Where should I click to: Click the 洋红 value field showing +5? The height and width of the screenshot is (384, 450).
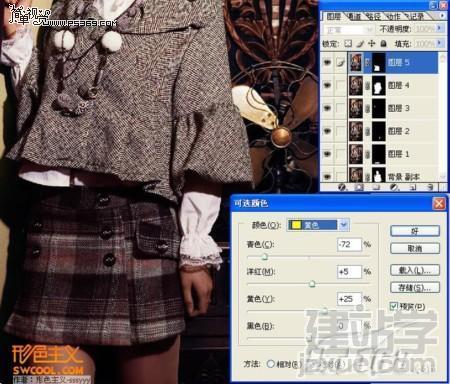(x=349, y=272)
